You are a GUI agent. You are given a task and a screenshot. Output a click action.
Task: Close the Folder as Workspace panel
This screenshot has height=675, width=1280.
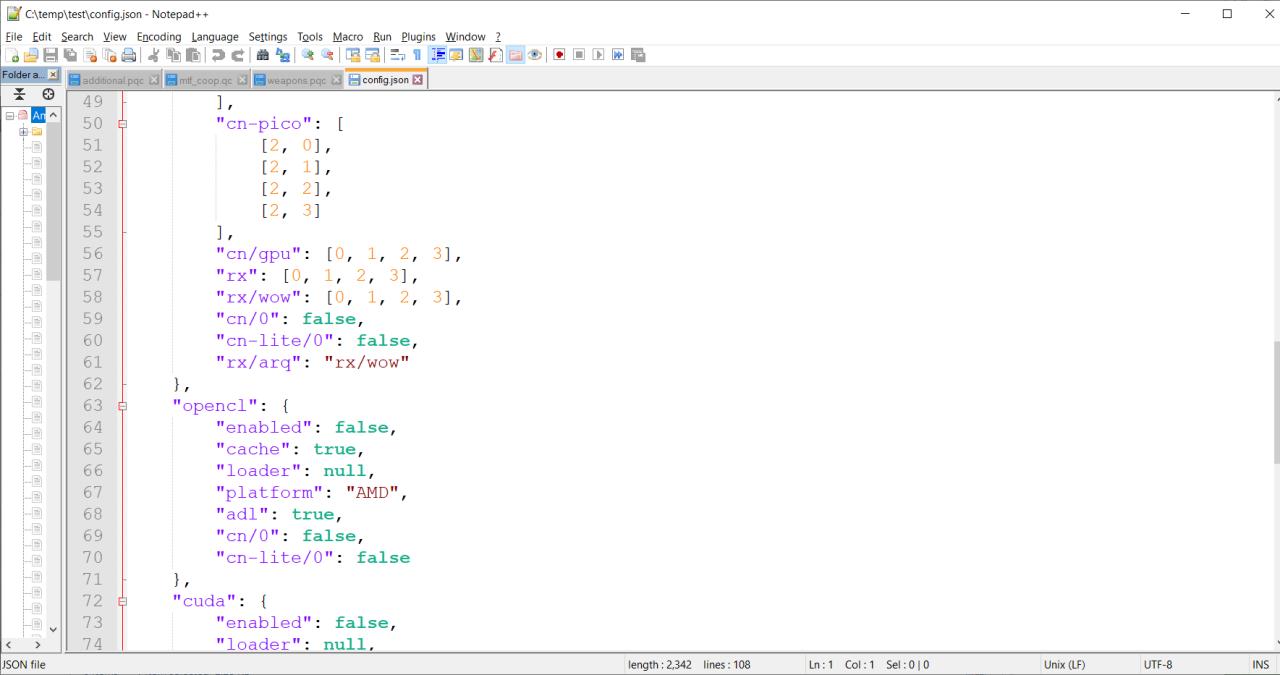(x=54, y=75)
